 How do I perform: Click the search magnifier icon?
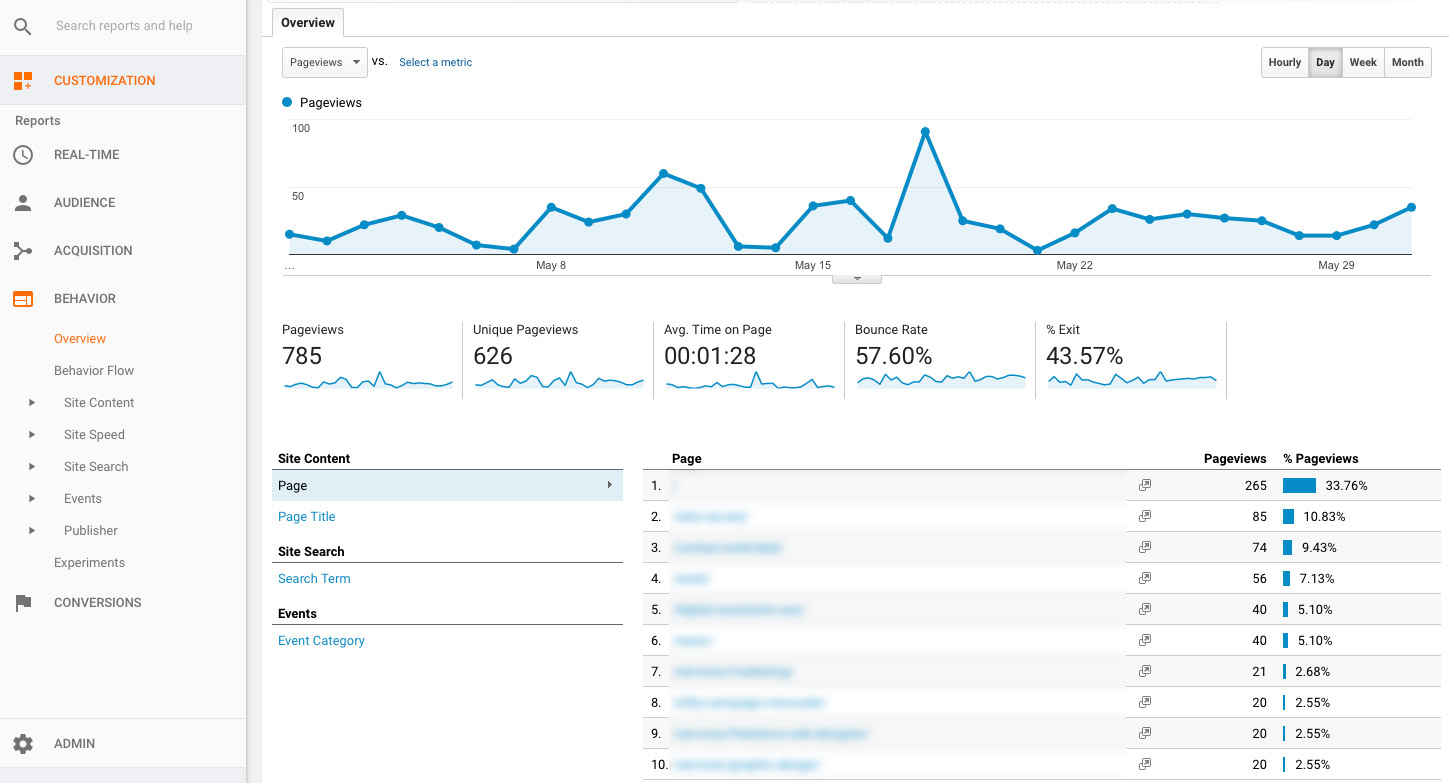[23, 26]
